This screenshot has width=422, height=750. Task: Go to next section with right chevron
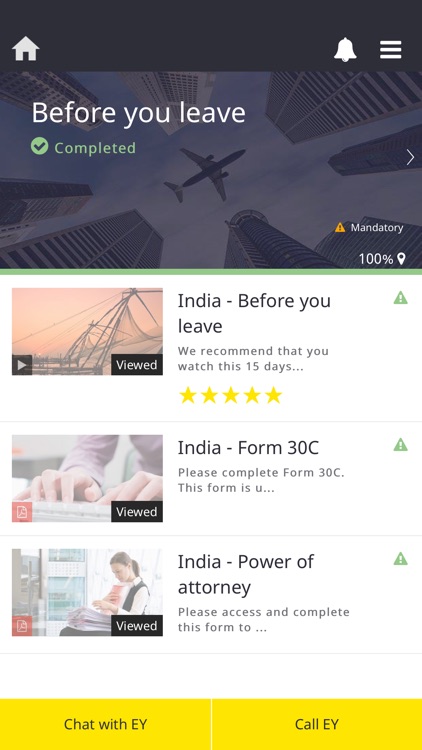410,157
